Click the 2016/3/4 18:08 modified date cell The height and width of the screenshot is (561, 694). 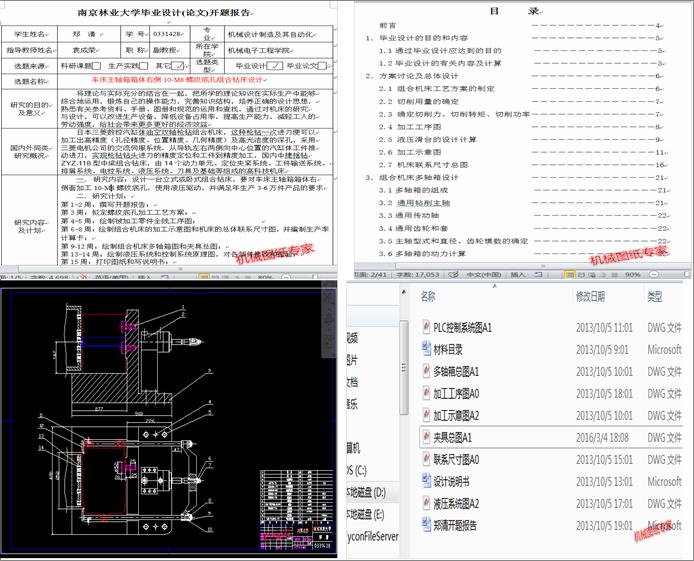click(x=602, y=438)
